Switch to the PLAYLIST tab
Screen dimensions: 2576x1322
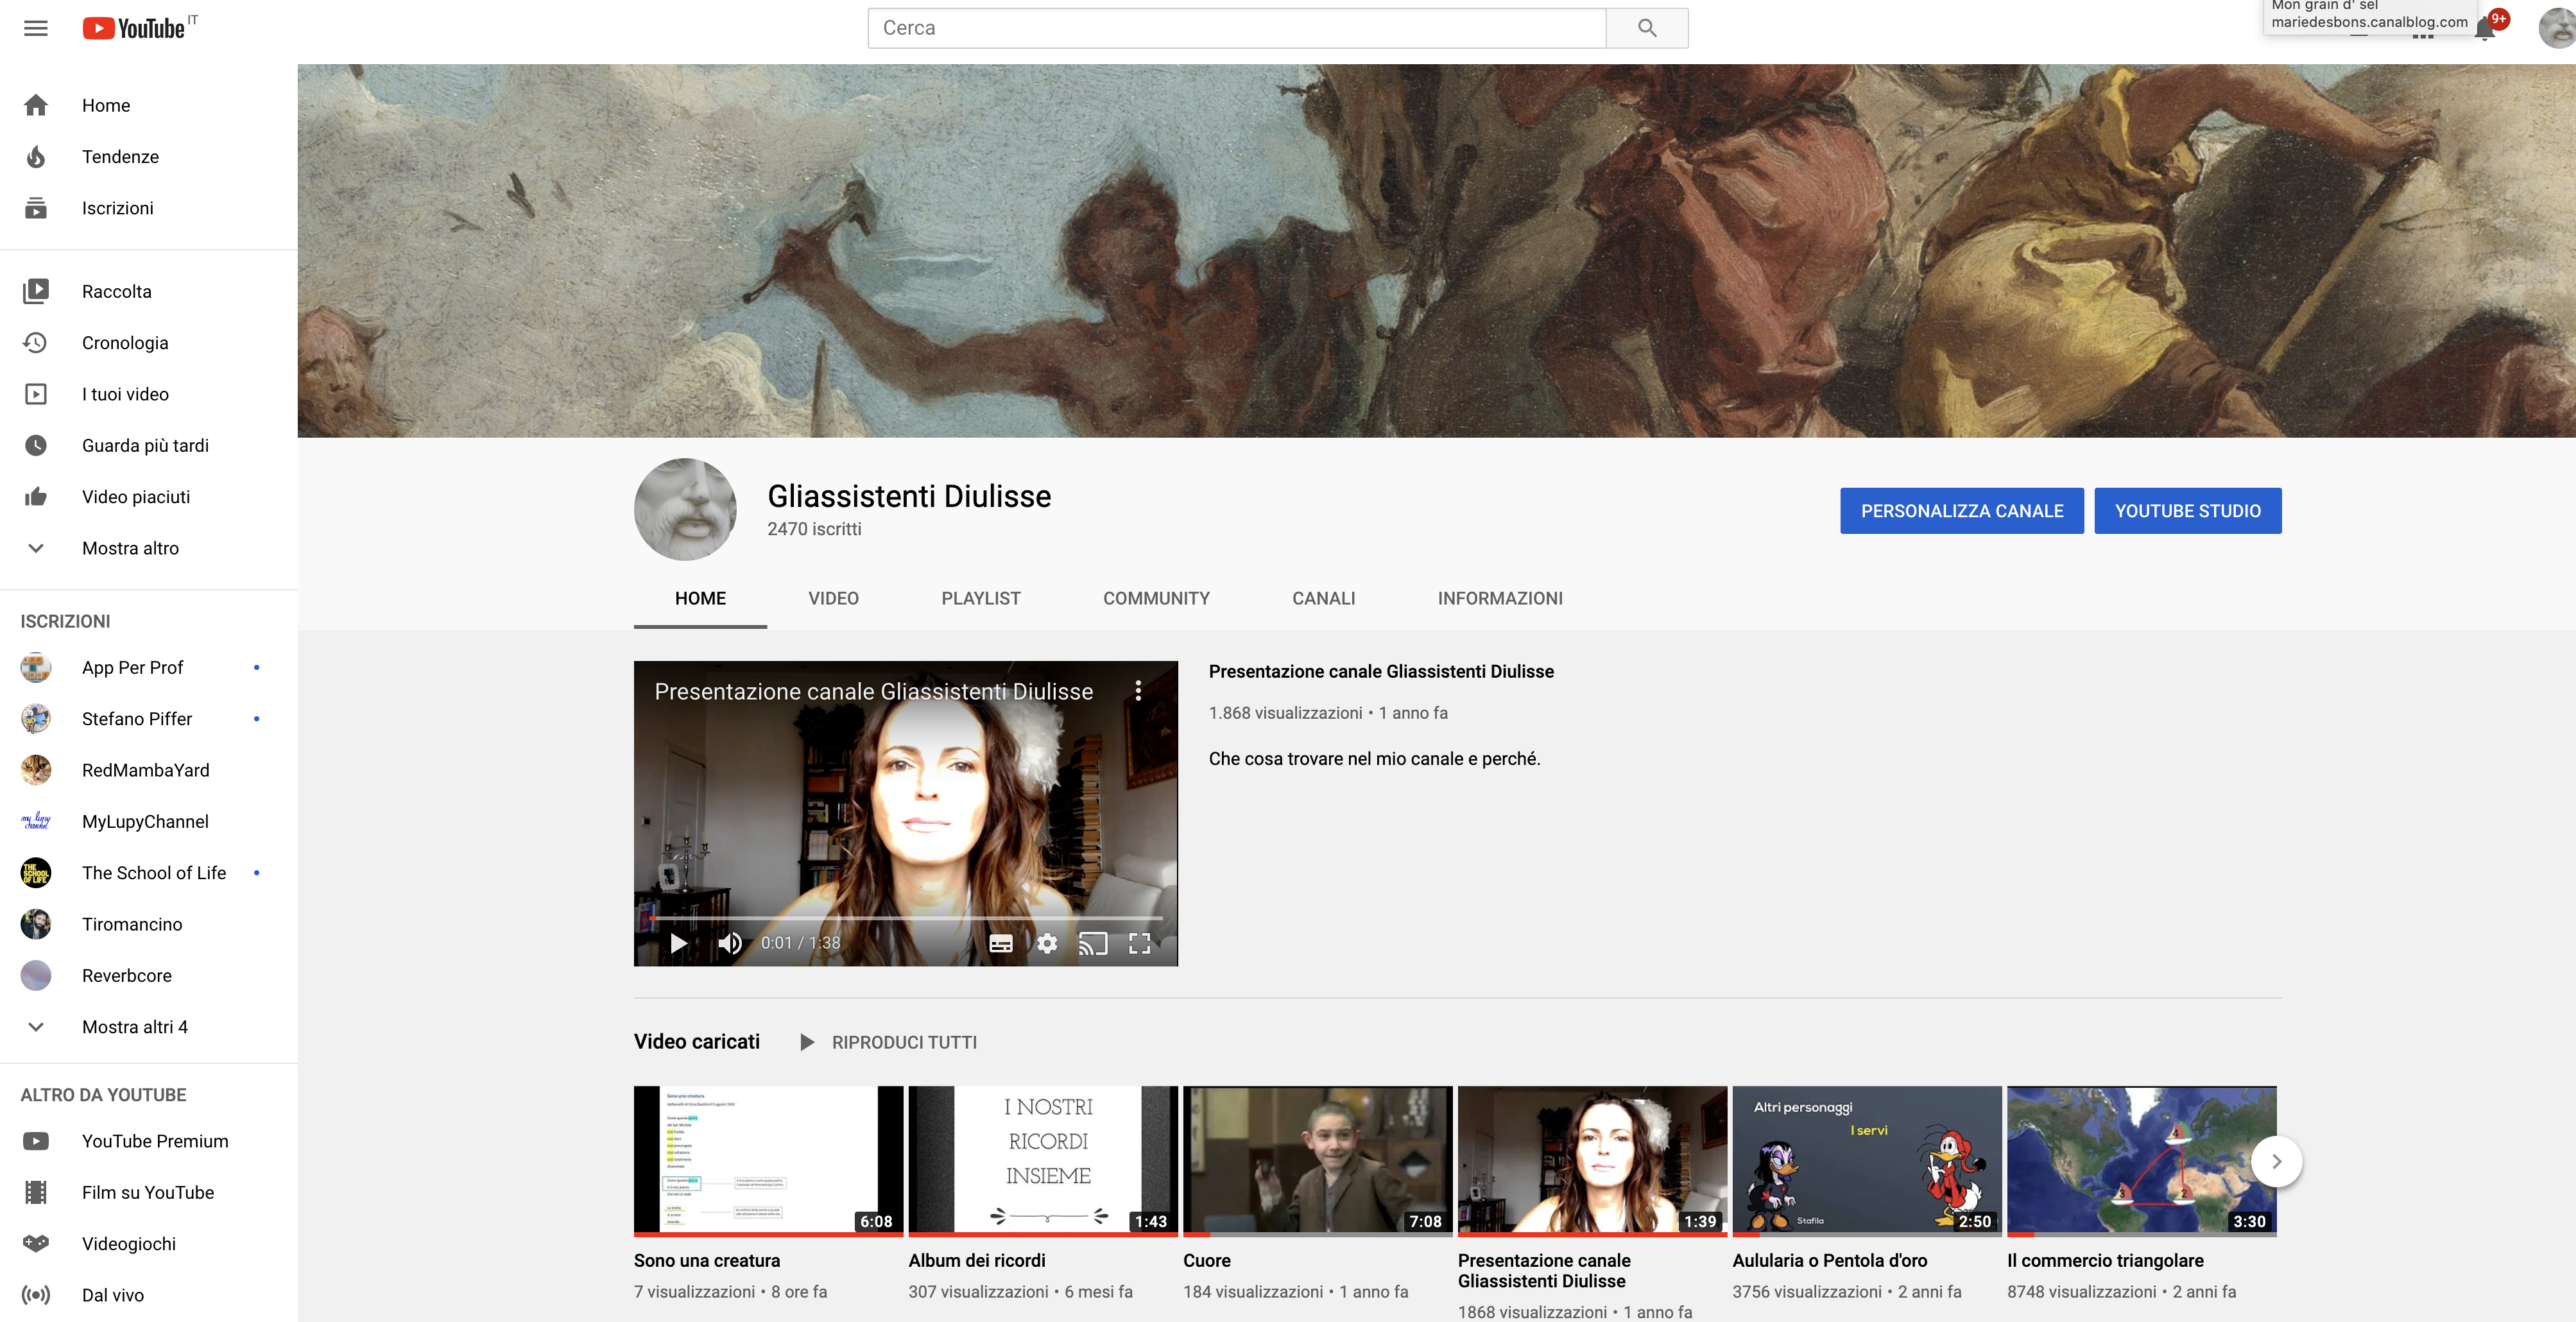click(980, 598)
